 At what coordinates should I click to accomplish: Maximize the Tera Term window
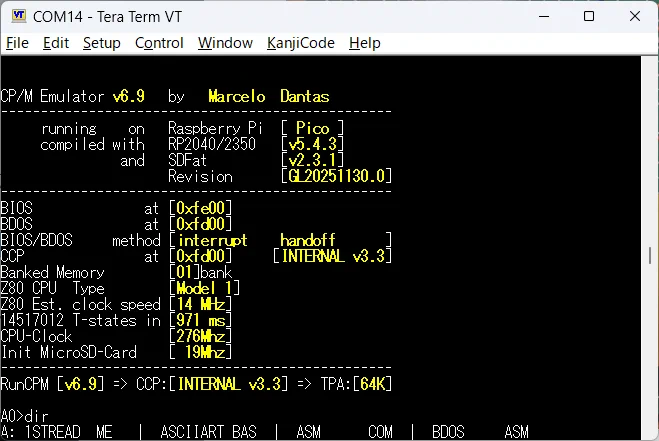(x=589, y=16)
